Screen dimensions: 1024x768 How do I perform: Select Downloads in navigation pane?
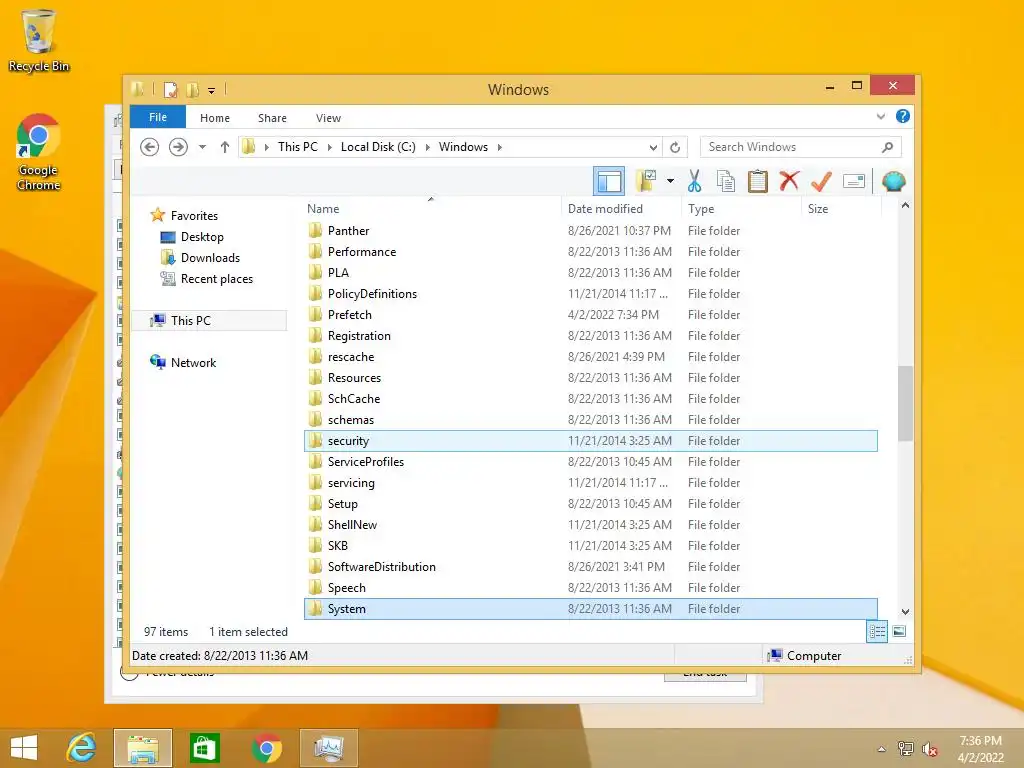tap(210, 258)
